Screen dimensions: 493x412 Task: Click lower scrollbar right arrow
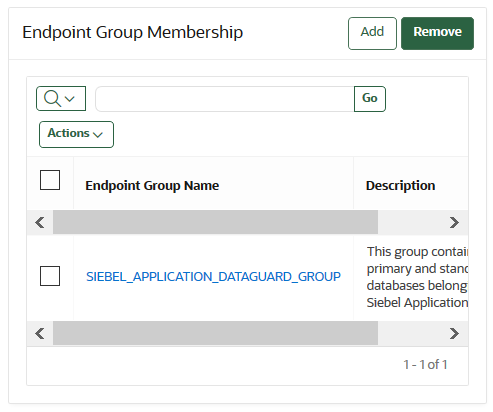(454, 333)
